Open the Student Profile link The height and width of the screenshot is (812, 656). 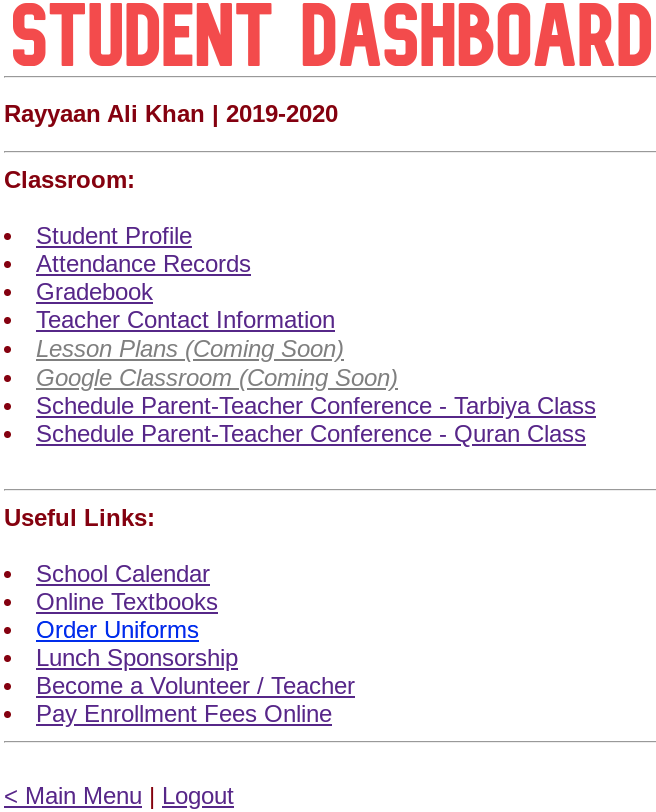pyautogui.click(x=114, y=236)
